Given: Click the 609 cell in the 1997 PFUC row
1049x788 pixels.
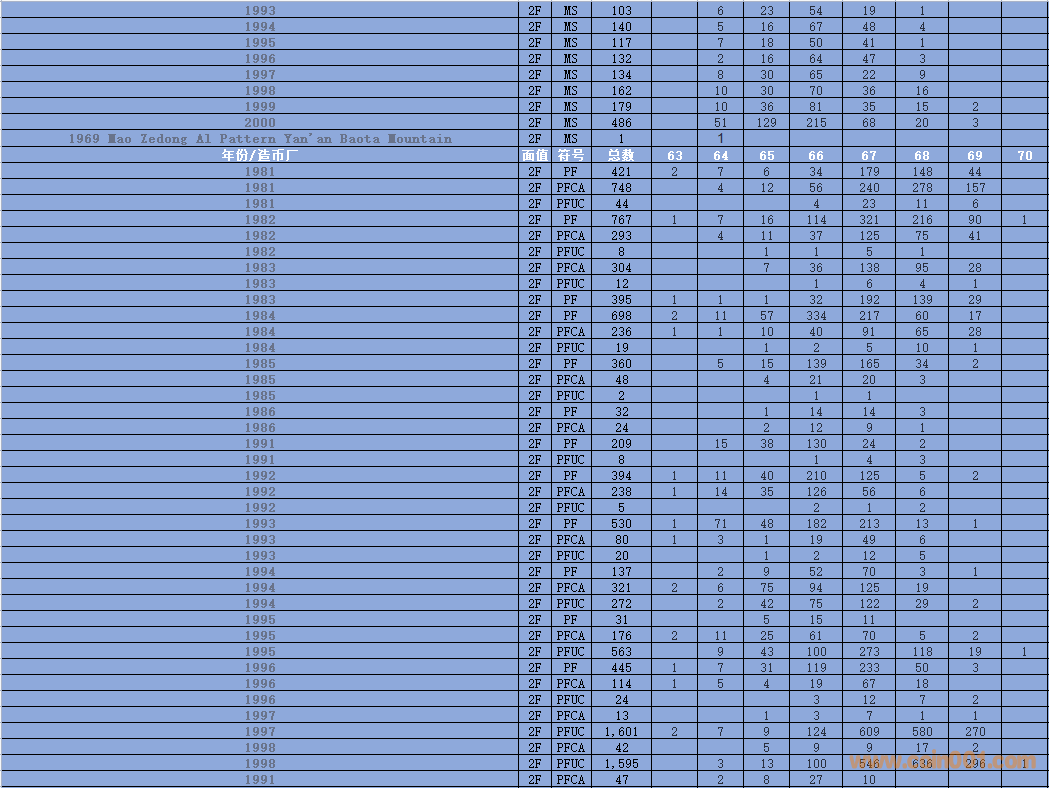Looking at the screenshot, I should 869,732.
